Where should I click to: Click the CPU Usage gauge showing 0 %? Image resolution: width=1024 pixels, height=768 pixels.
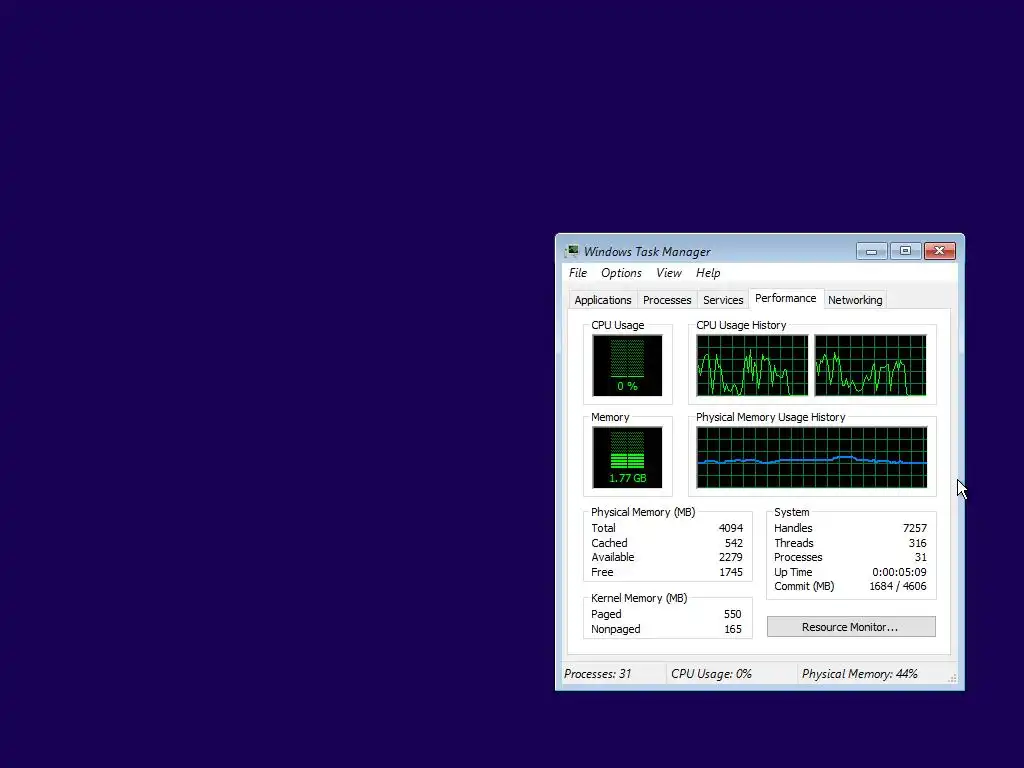[x=627, y=366]
